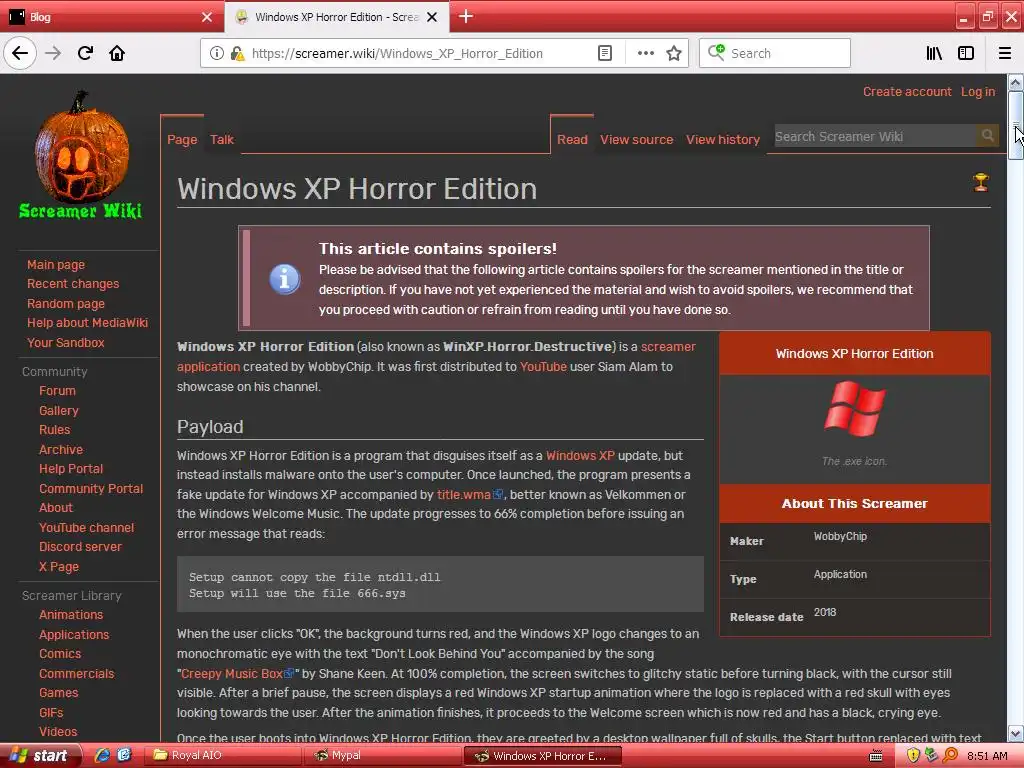This screenshot has width=1024, height=768.
Task: Open the Library icon in toolbar
Action: click(934, 53)
